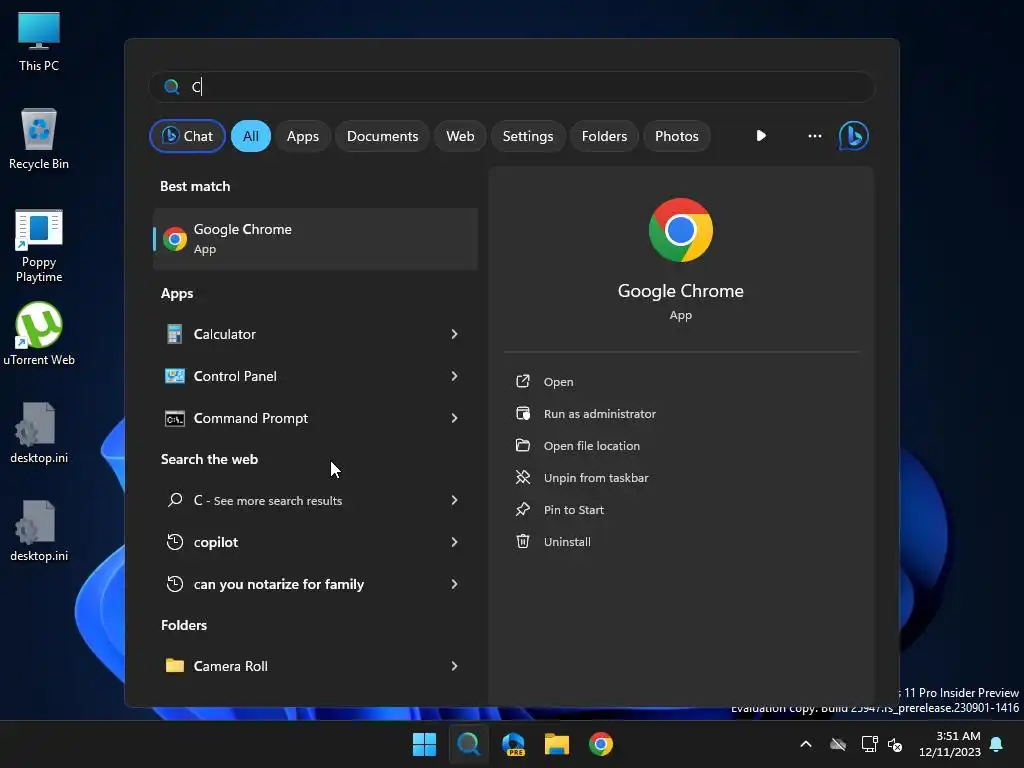
Task: Click the search magnifier icon in search box
Action: pyautogui.click(x=172, y=87)
